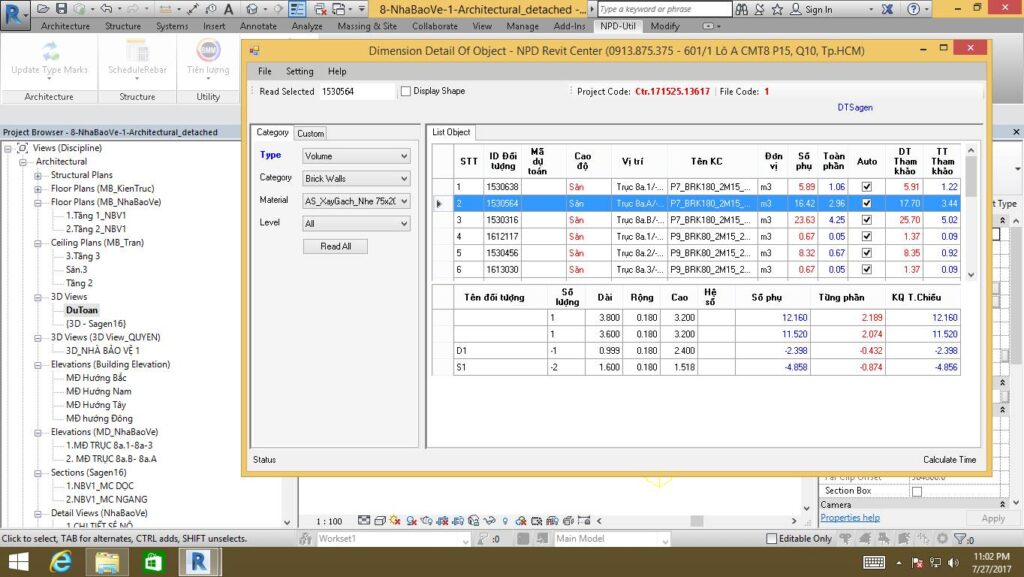Uncheck Auto checkbox for object 1530638
The image size is (1024, 577).
(867, 187)
